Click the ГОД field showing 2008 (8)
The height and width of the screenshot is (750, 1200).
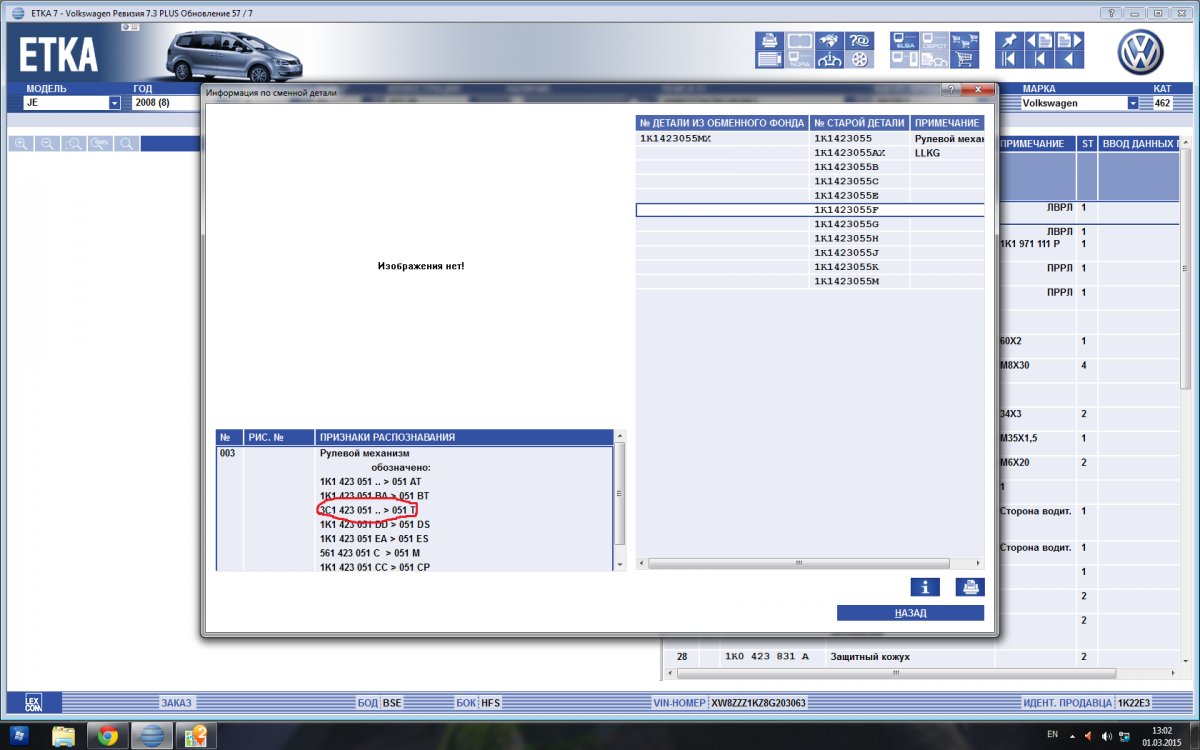166,103
